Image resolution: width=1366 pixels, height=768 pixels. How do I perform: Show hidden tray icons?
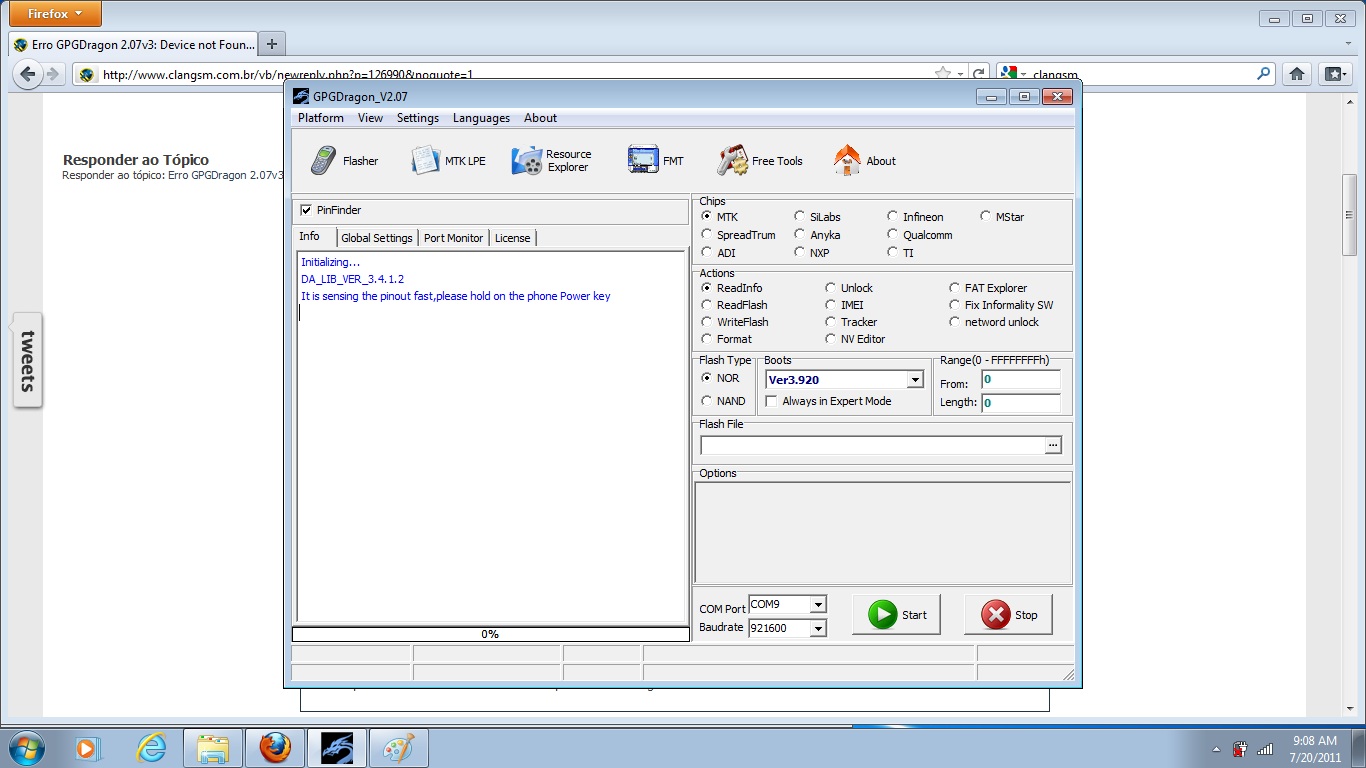(1217, 748)
